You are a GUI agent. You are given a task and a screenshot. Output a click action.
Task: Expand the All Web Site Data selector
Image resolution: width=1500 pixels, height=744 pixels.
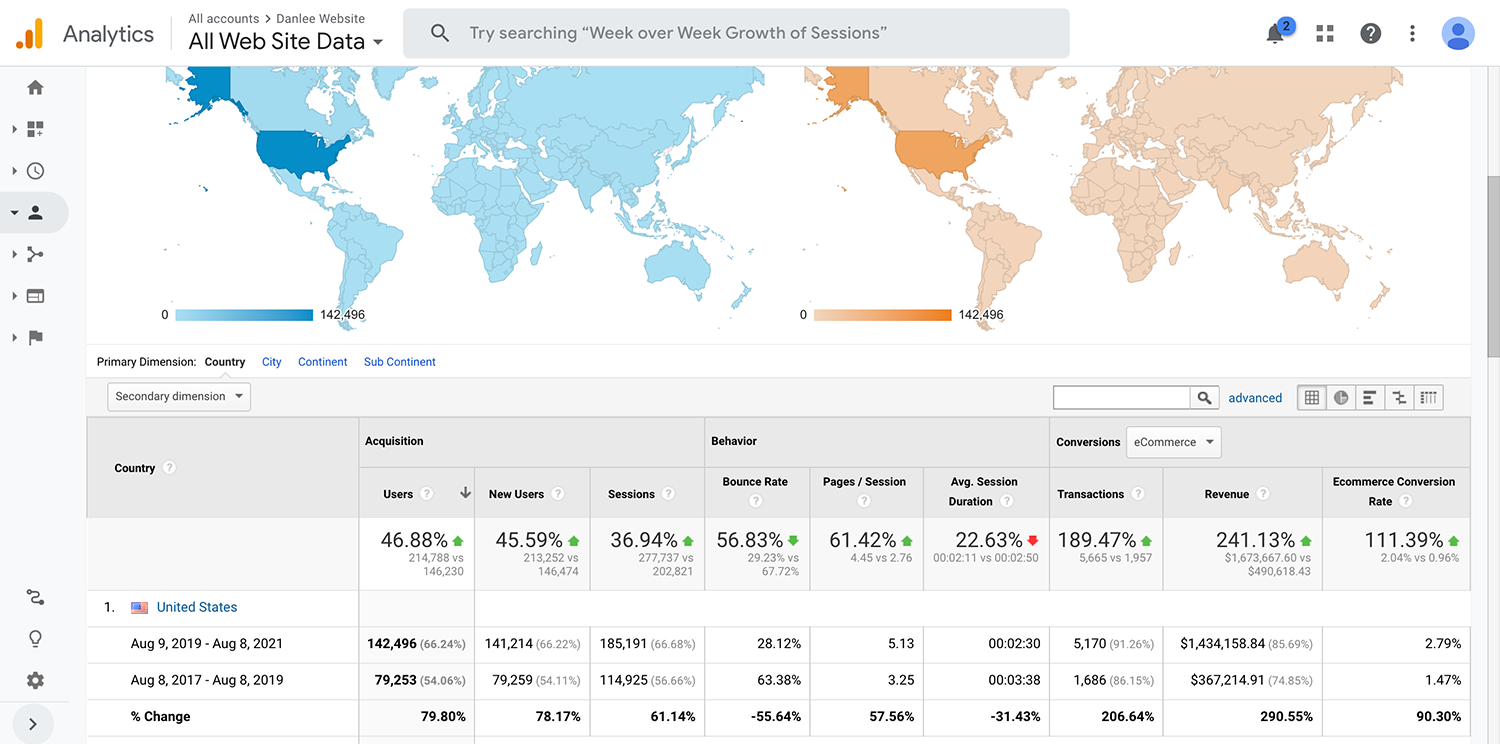click(286, 42)
